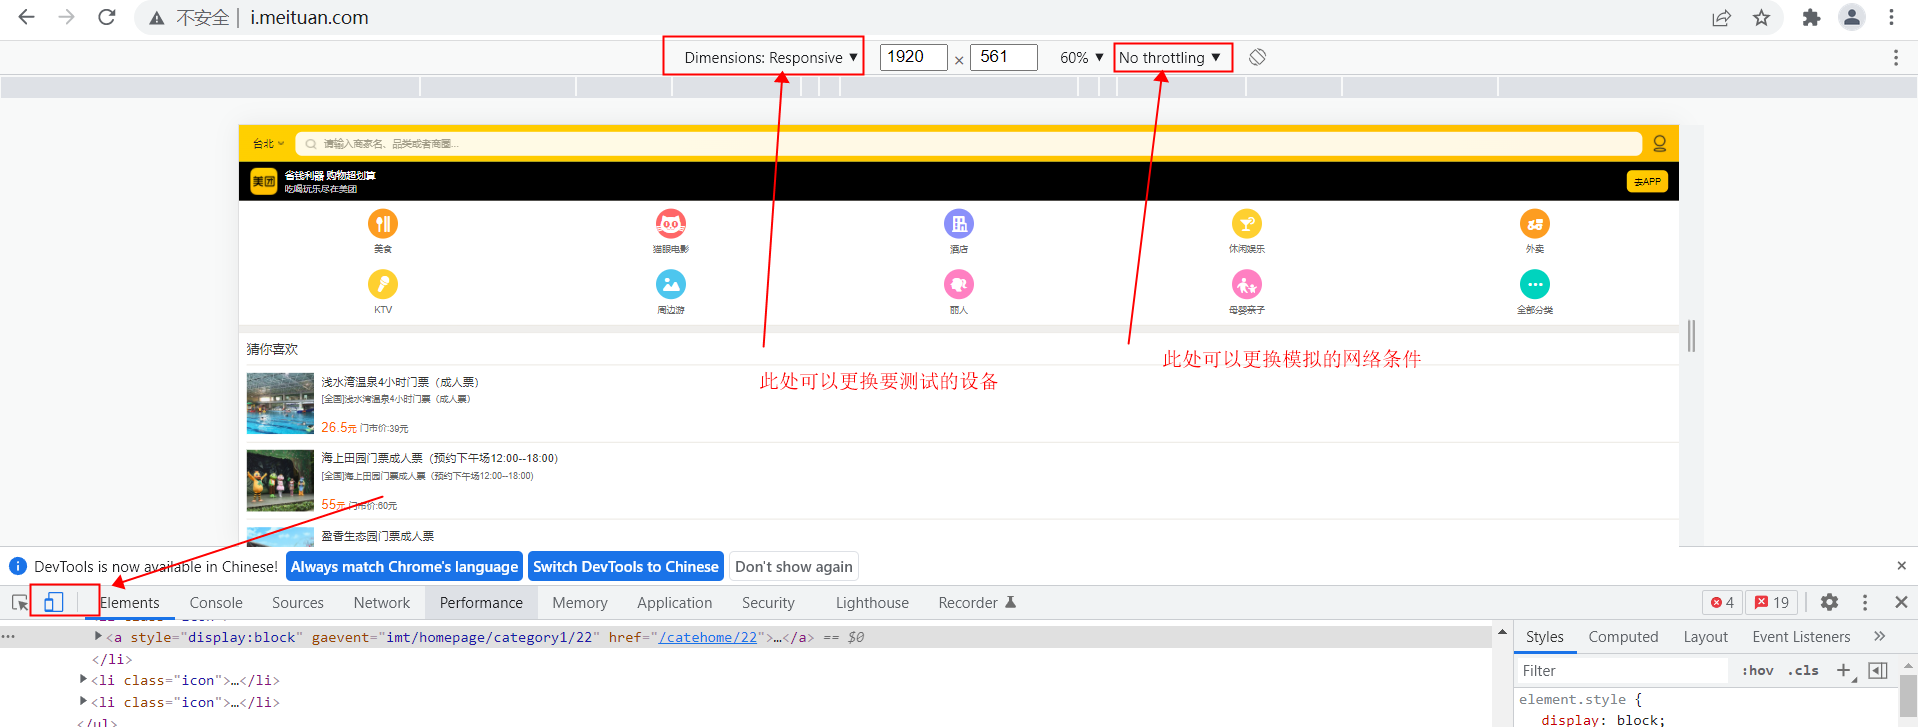Click the rotate orientation icon

(1257, 57)
